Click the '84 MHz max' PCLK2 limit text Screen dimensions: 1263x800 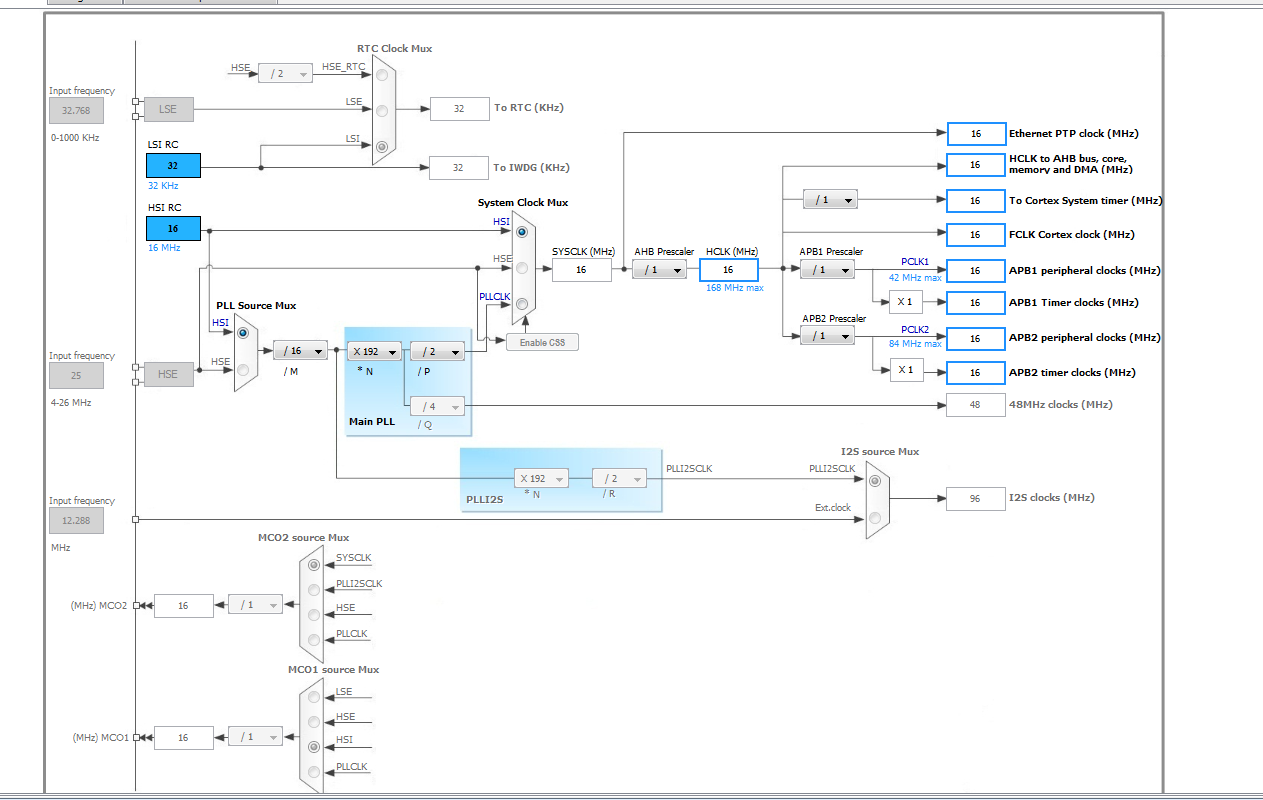click(x=915, y=344)
